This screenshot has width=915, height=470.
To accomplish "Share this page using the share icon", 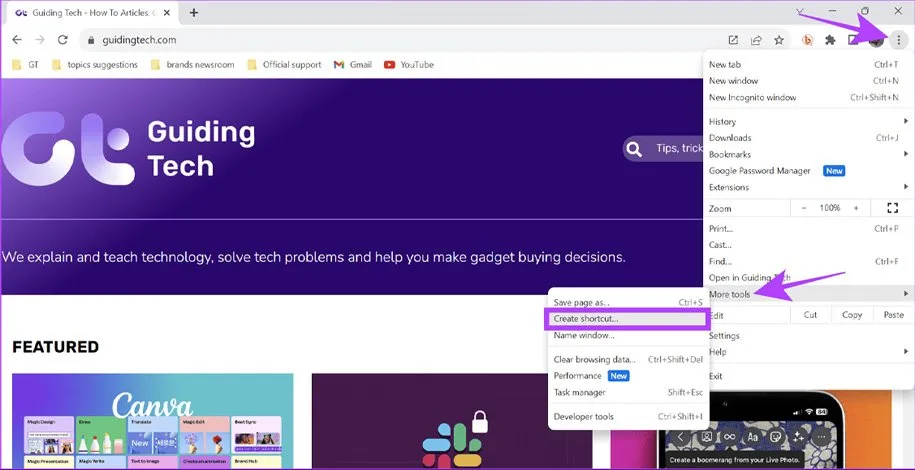I will (x=756, y=40).
